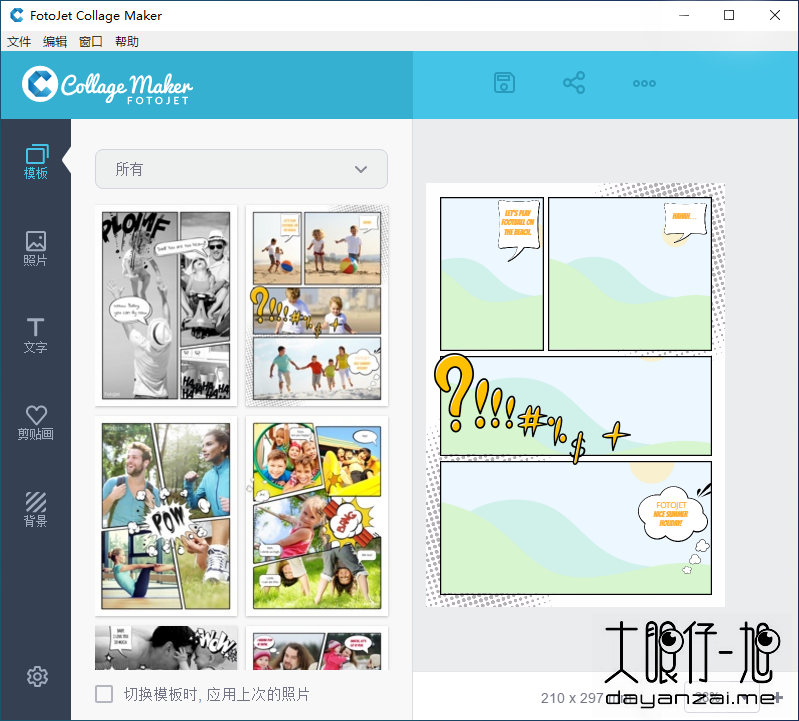Viewport: 799px width, 721px height.
Task: Click the share icon
Action: tap(574, 83)
